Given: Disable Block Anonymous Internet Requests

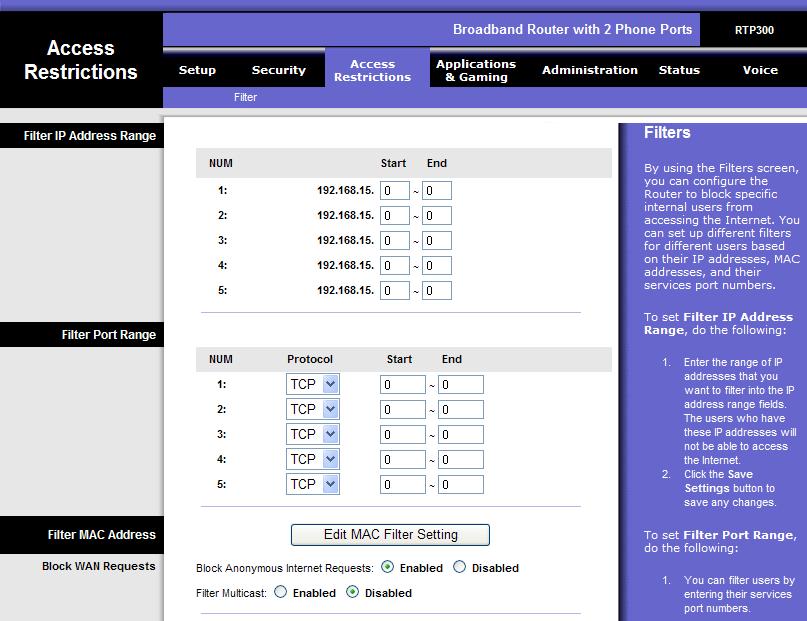Looking at the screenshot, I should 457,568.
